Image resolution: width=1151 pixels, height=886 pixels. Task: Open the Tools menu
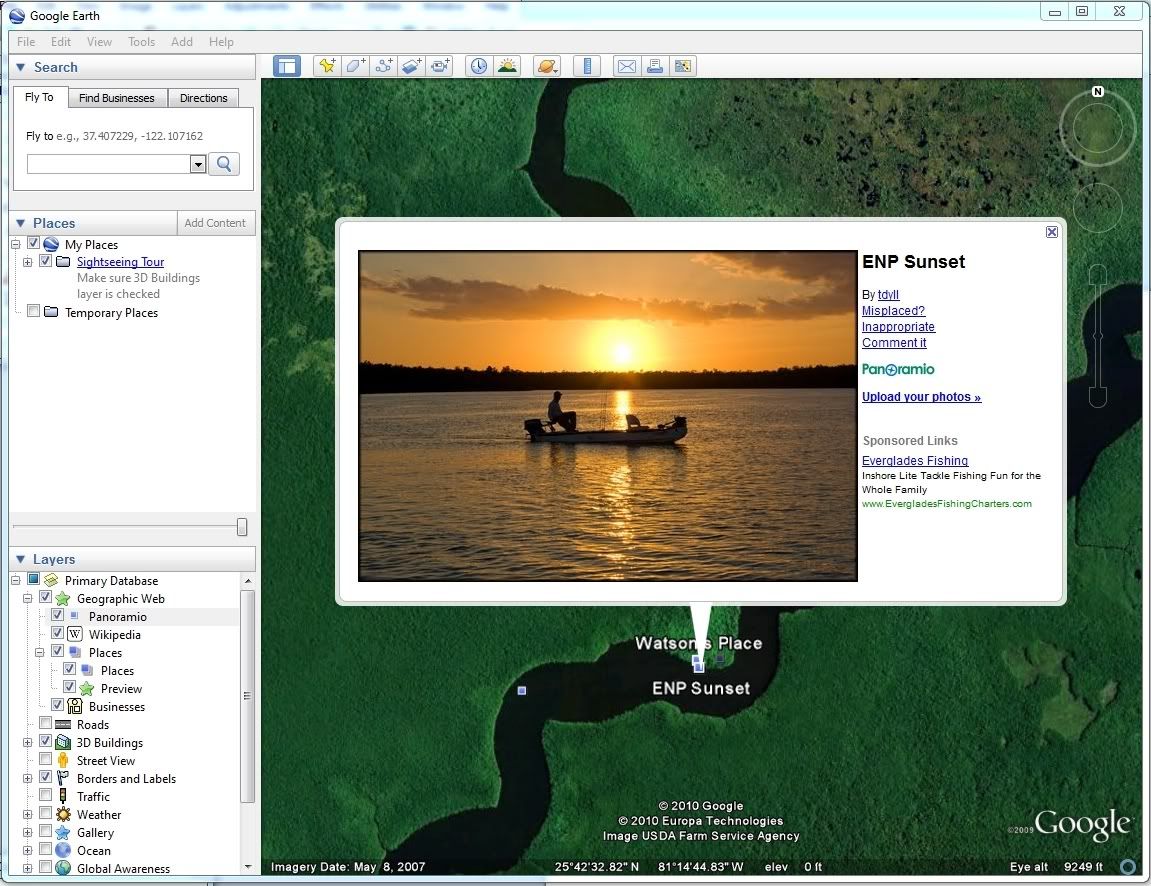[x=141, y=42]
